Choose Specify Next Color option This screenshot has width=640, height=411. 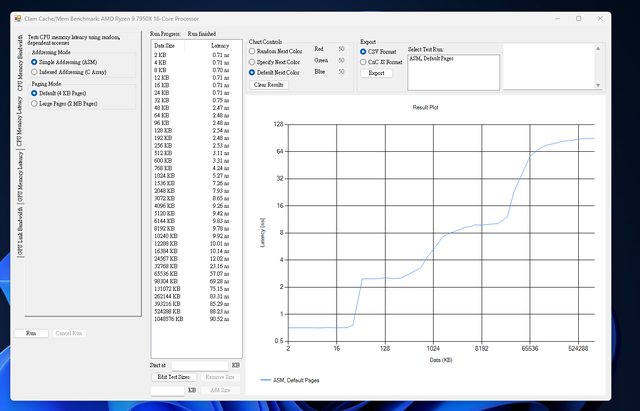pyautogui.click(x=252, y=61)
